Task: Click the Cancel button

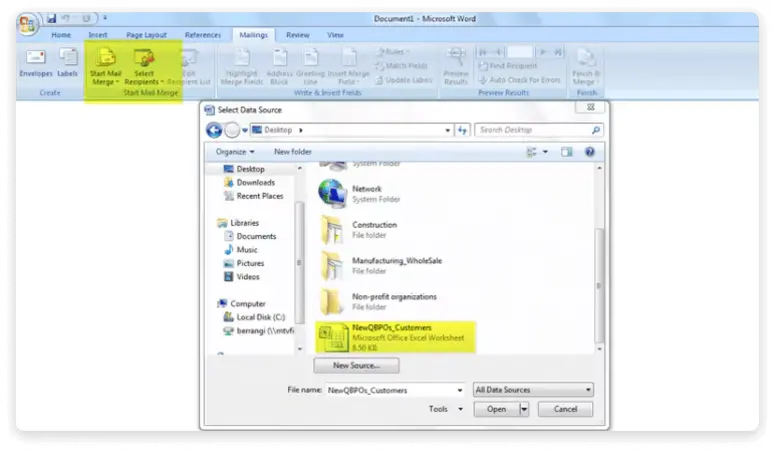Action: pyautogui.click(x=565, y=409)
